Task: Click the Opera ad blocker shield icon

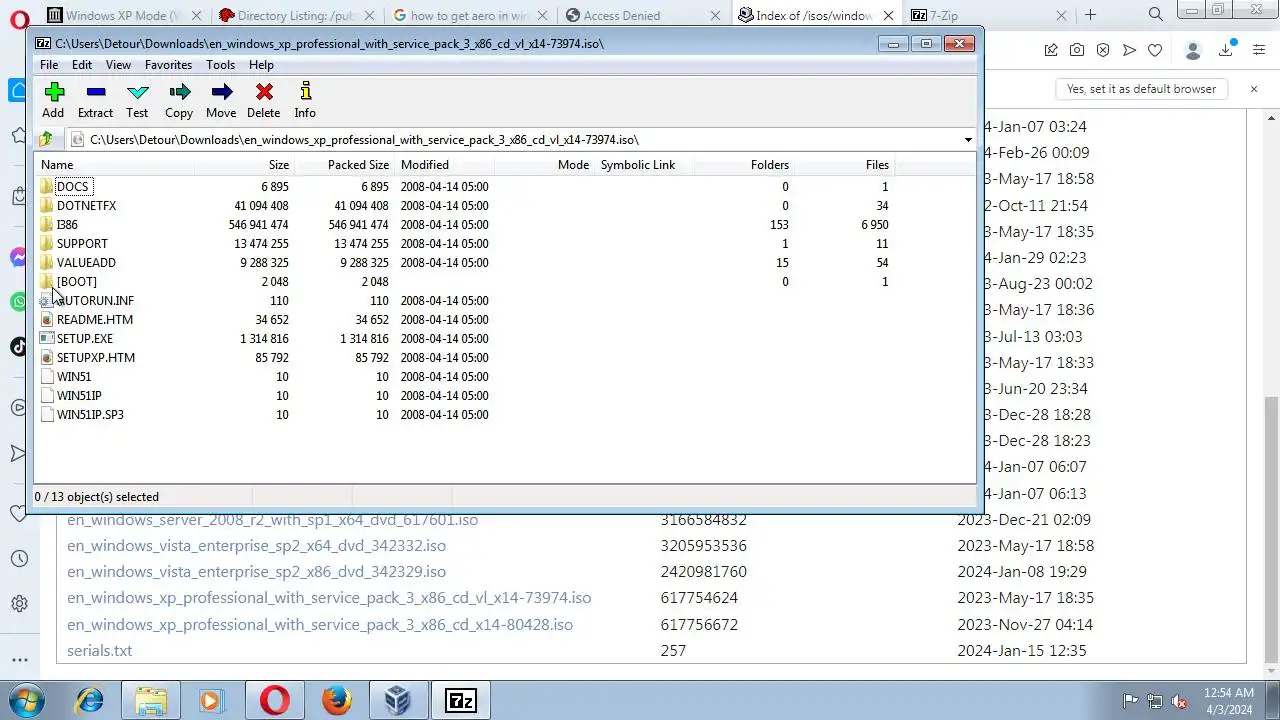Action: click(x=1103, y=50)
